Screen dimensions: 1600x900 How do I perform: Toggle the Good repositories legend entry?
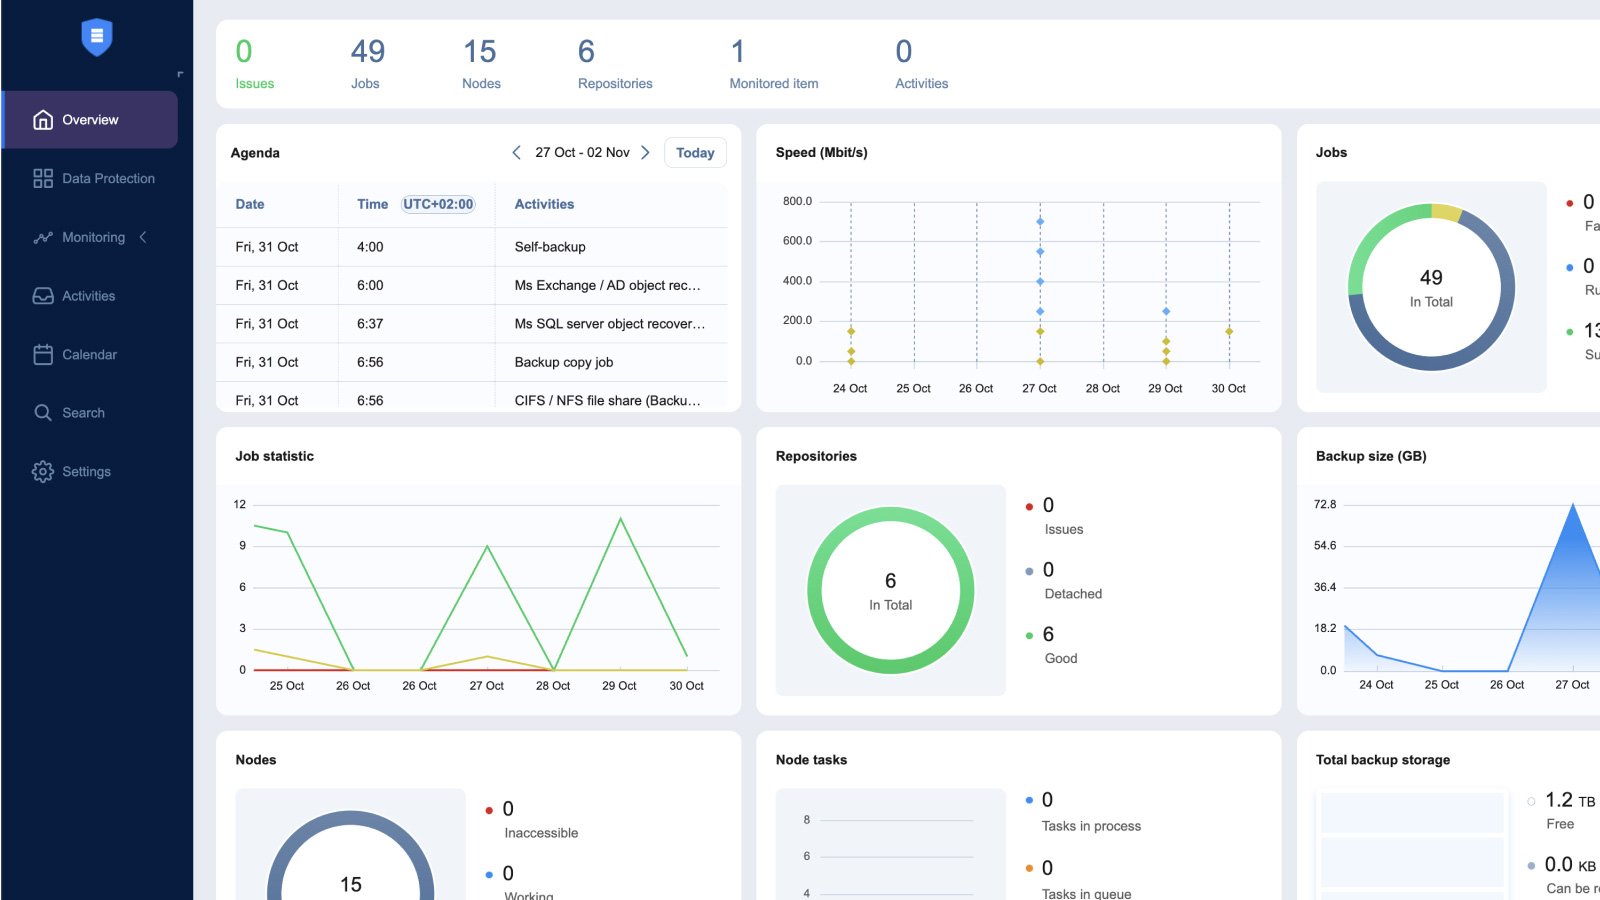tap(1046, 645)
